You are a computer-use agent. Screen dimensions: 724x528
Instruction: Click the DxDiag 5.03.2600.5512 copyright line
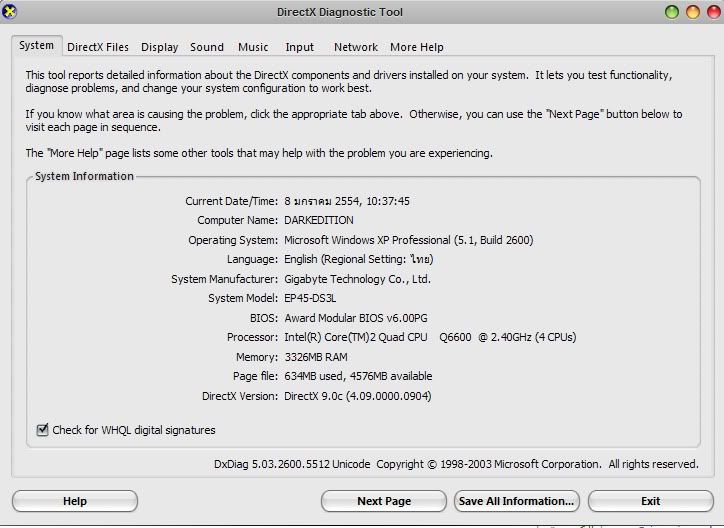pyautogui.click(x=456, y=464)
